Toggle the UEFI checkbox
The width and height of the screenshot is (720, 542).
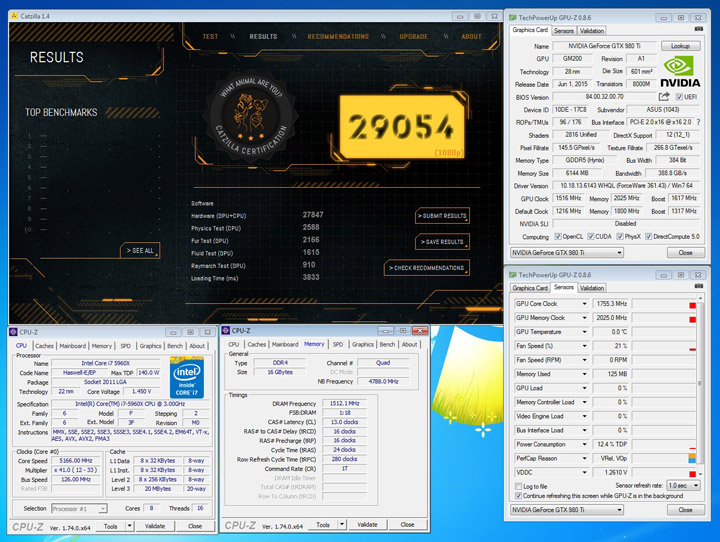coord(679,97)
